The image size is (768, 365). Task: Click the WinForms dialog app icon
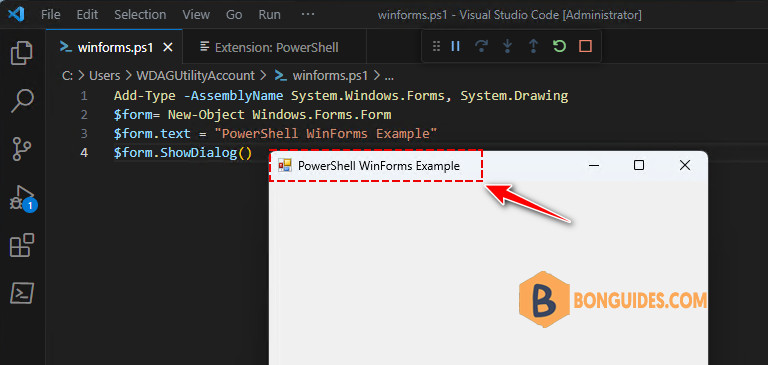tap(285, 166)
